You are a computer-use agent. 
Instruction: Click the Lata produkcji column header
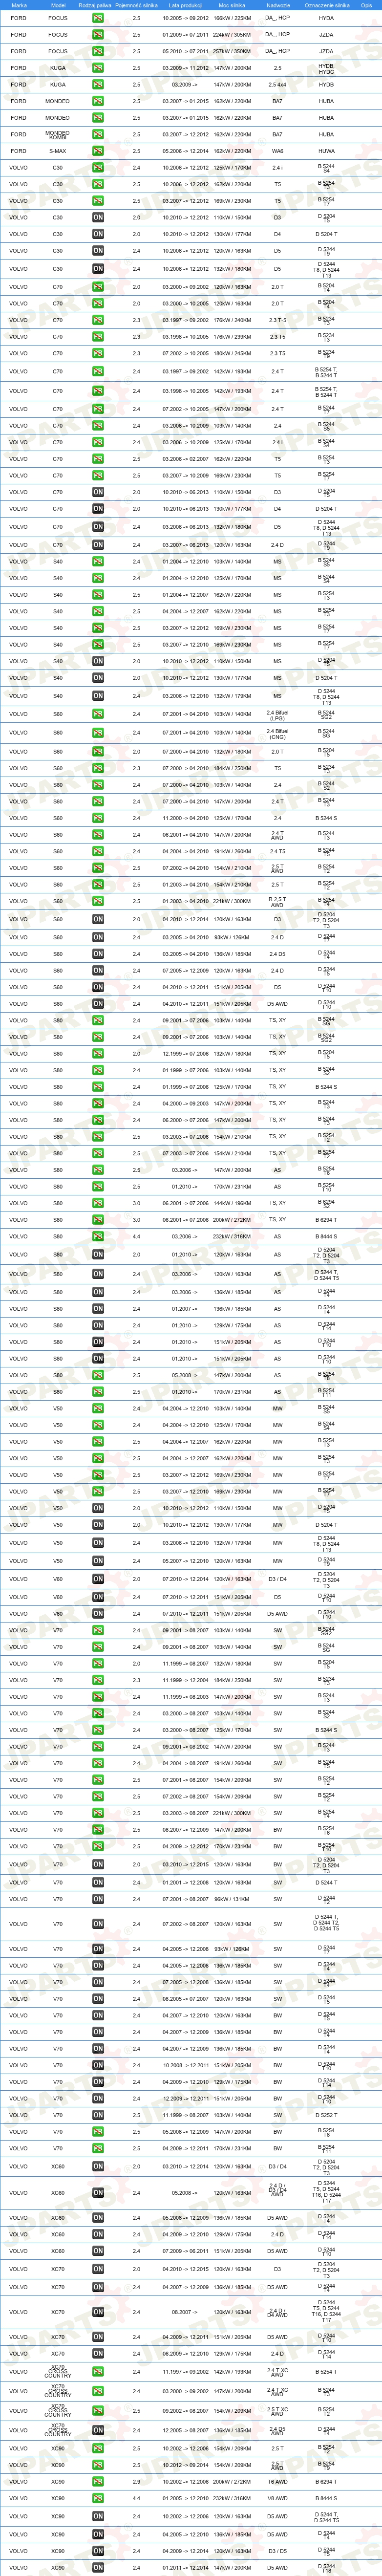tap(186, 5)
